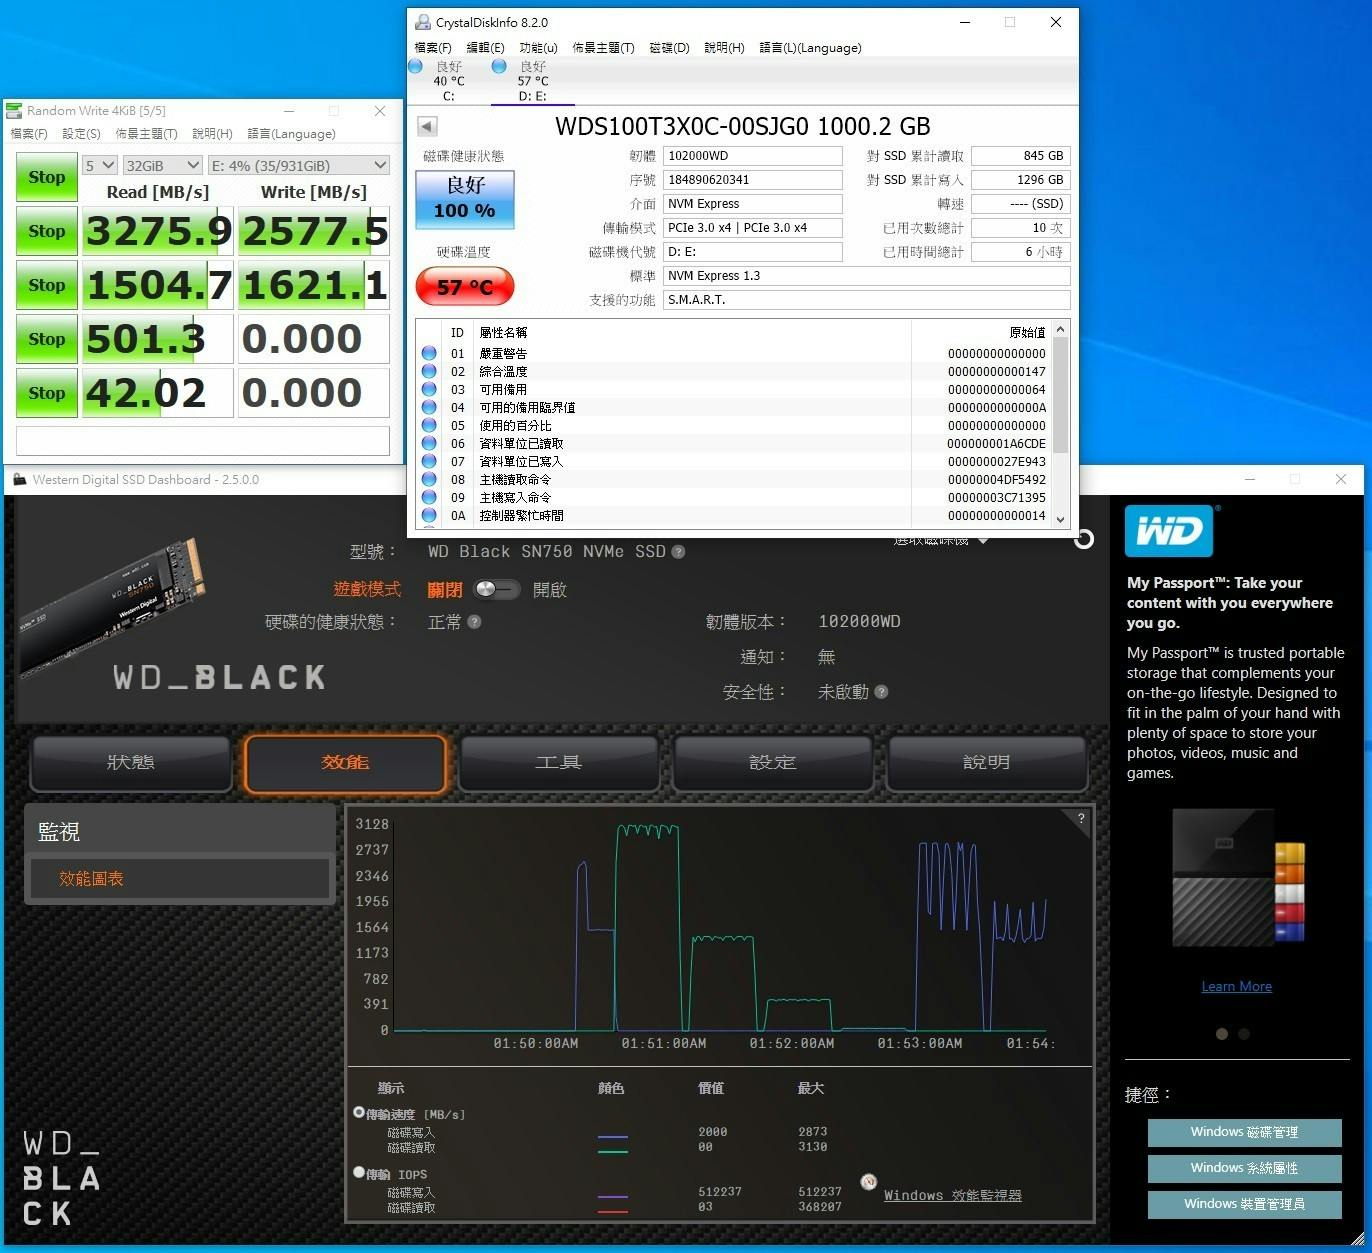Viewport: 1372px width, 1253px height.
Task: Click the SMART attribute list scrollbar thumb
Action: click(x=1061, y=394)
